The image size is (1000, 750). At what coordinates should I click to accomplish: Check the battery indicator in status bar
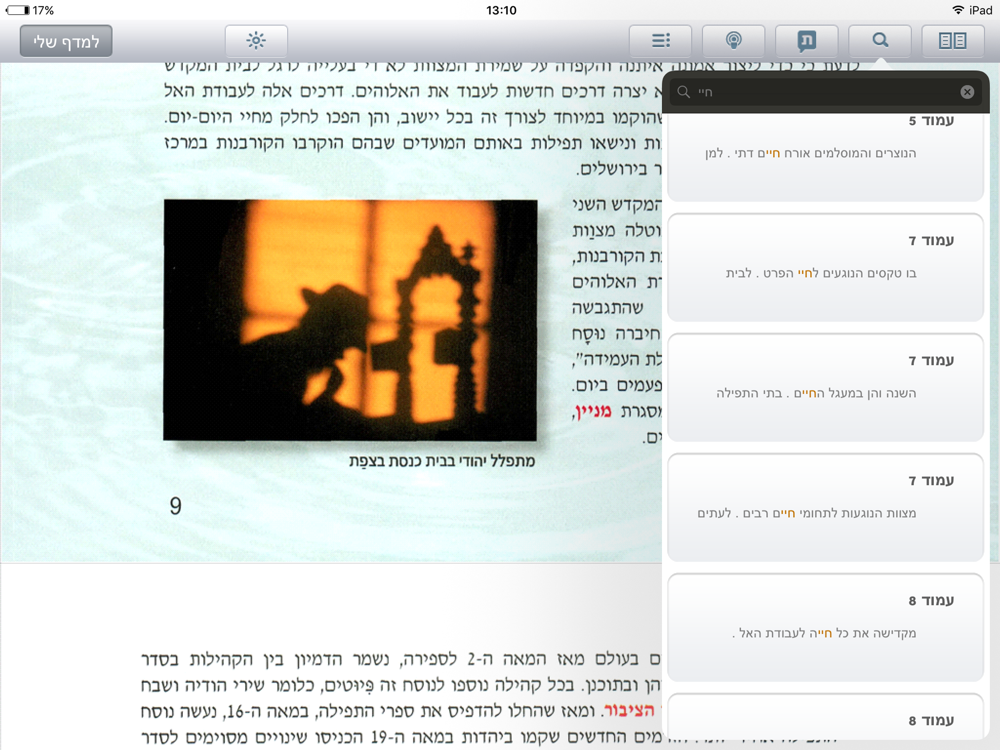(18, 10)
